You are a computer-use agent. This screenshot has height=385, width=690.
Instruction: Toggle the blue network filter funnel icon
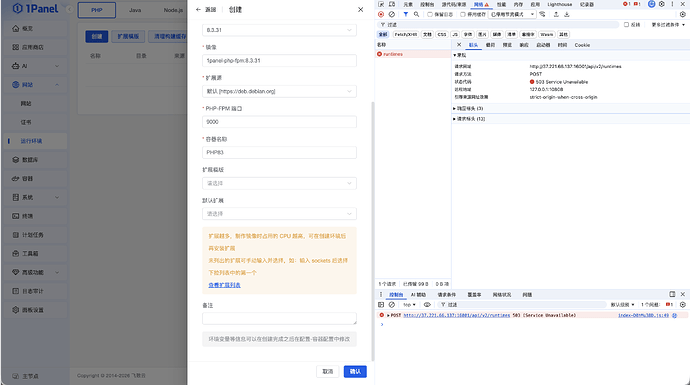pyautogui.click(x=406, y=15)
